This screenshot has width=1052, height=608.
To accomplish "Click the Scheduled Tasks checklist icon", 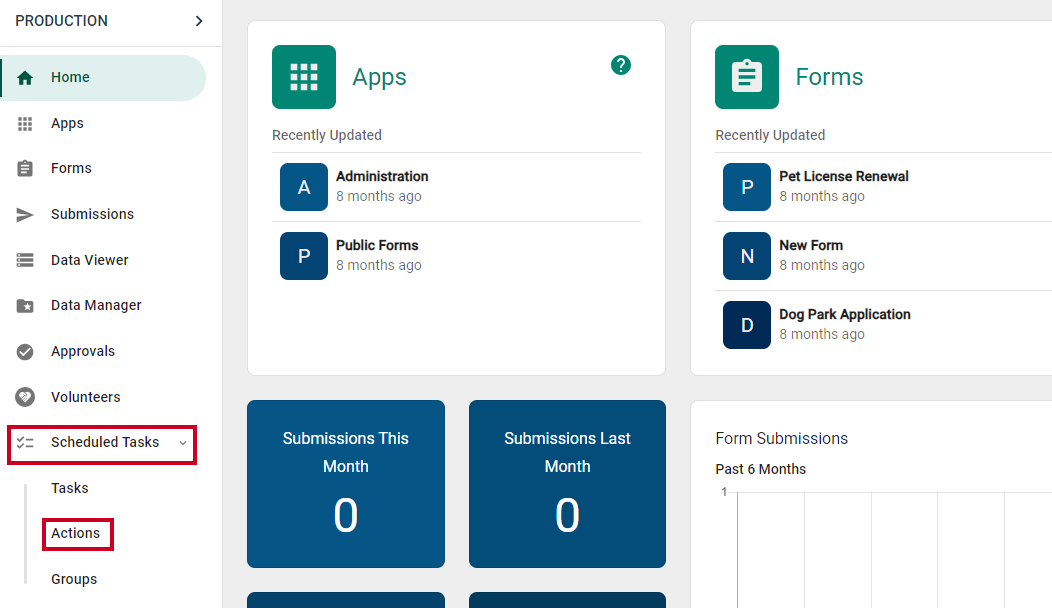I will pyautogui.click(x=25, y=442).
